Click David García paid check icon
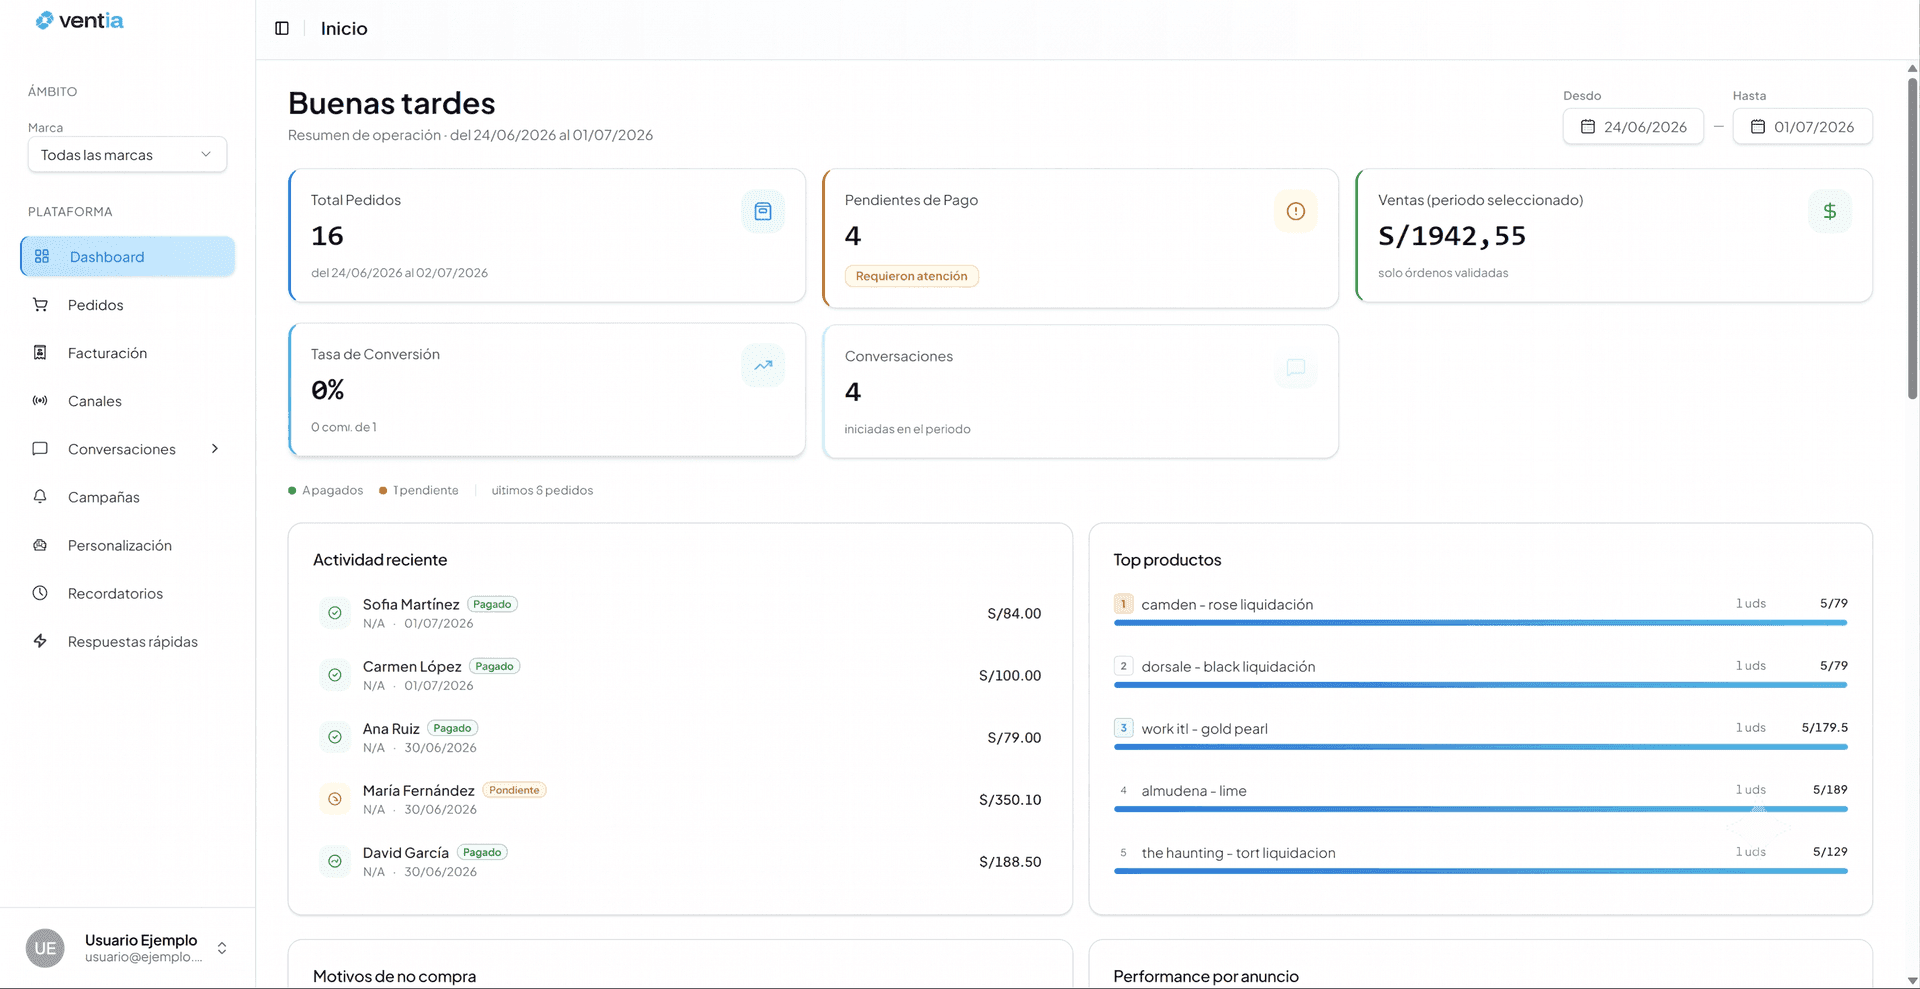 335,861
